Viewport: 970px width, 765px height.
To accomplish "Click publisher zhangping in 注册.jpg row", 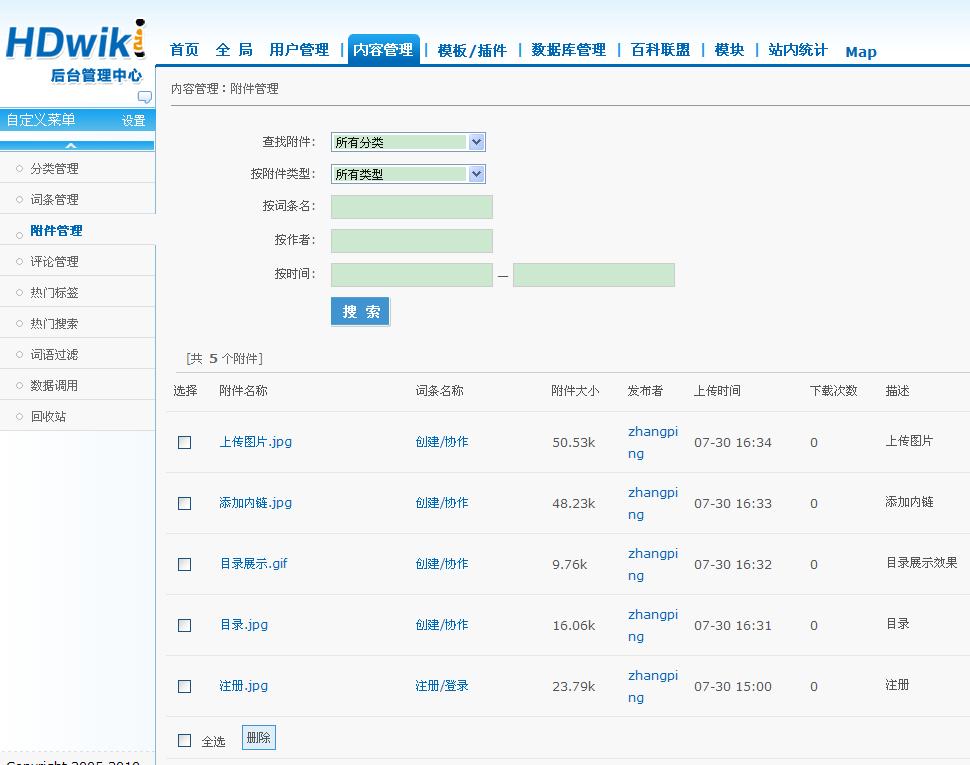I will point(653,686).
